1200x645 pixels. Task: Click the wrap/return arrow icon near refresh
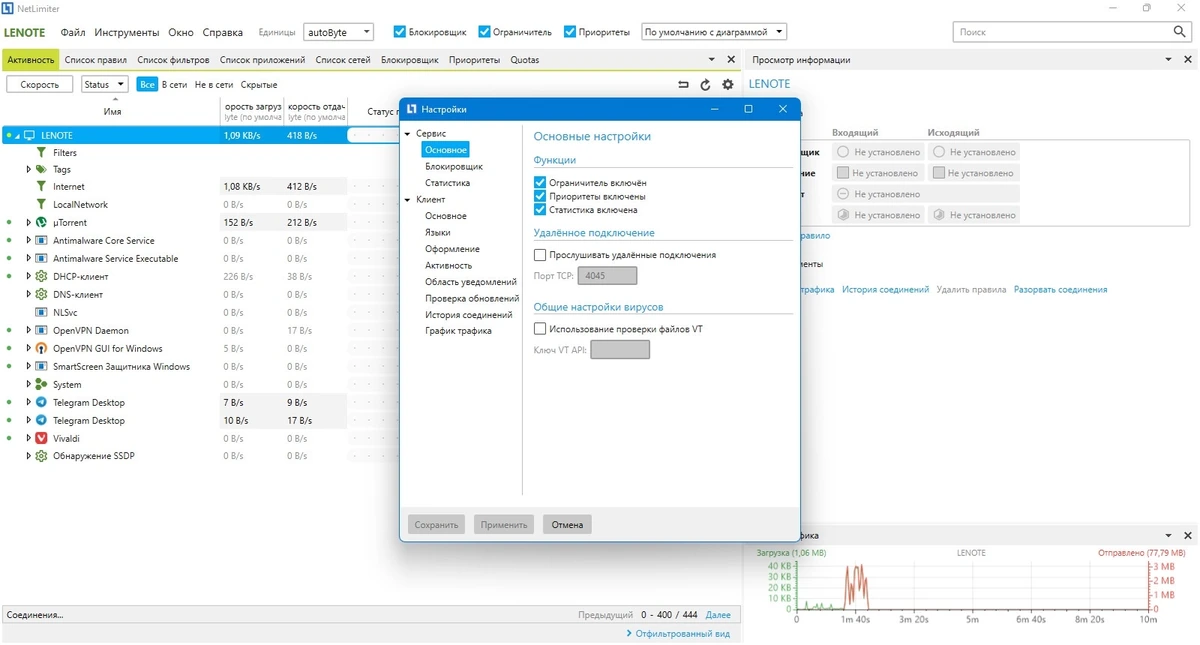[x=683, y=85]
